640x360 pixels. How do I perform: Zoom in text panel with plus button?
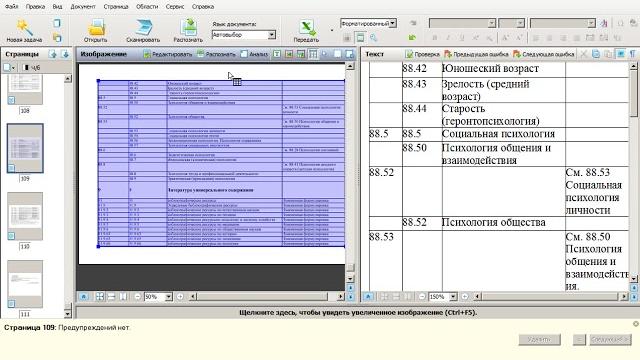point(465,297)
